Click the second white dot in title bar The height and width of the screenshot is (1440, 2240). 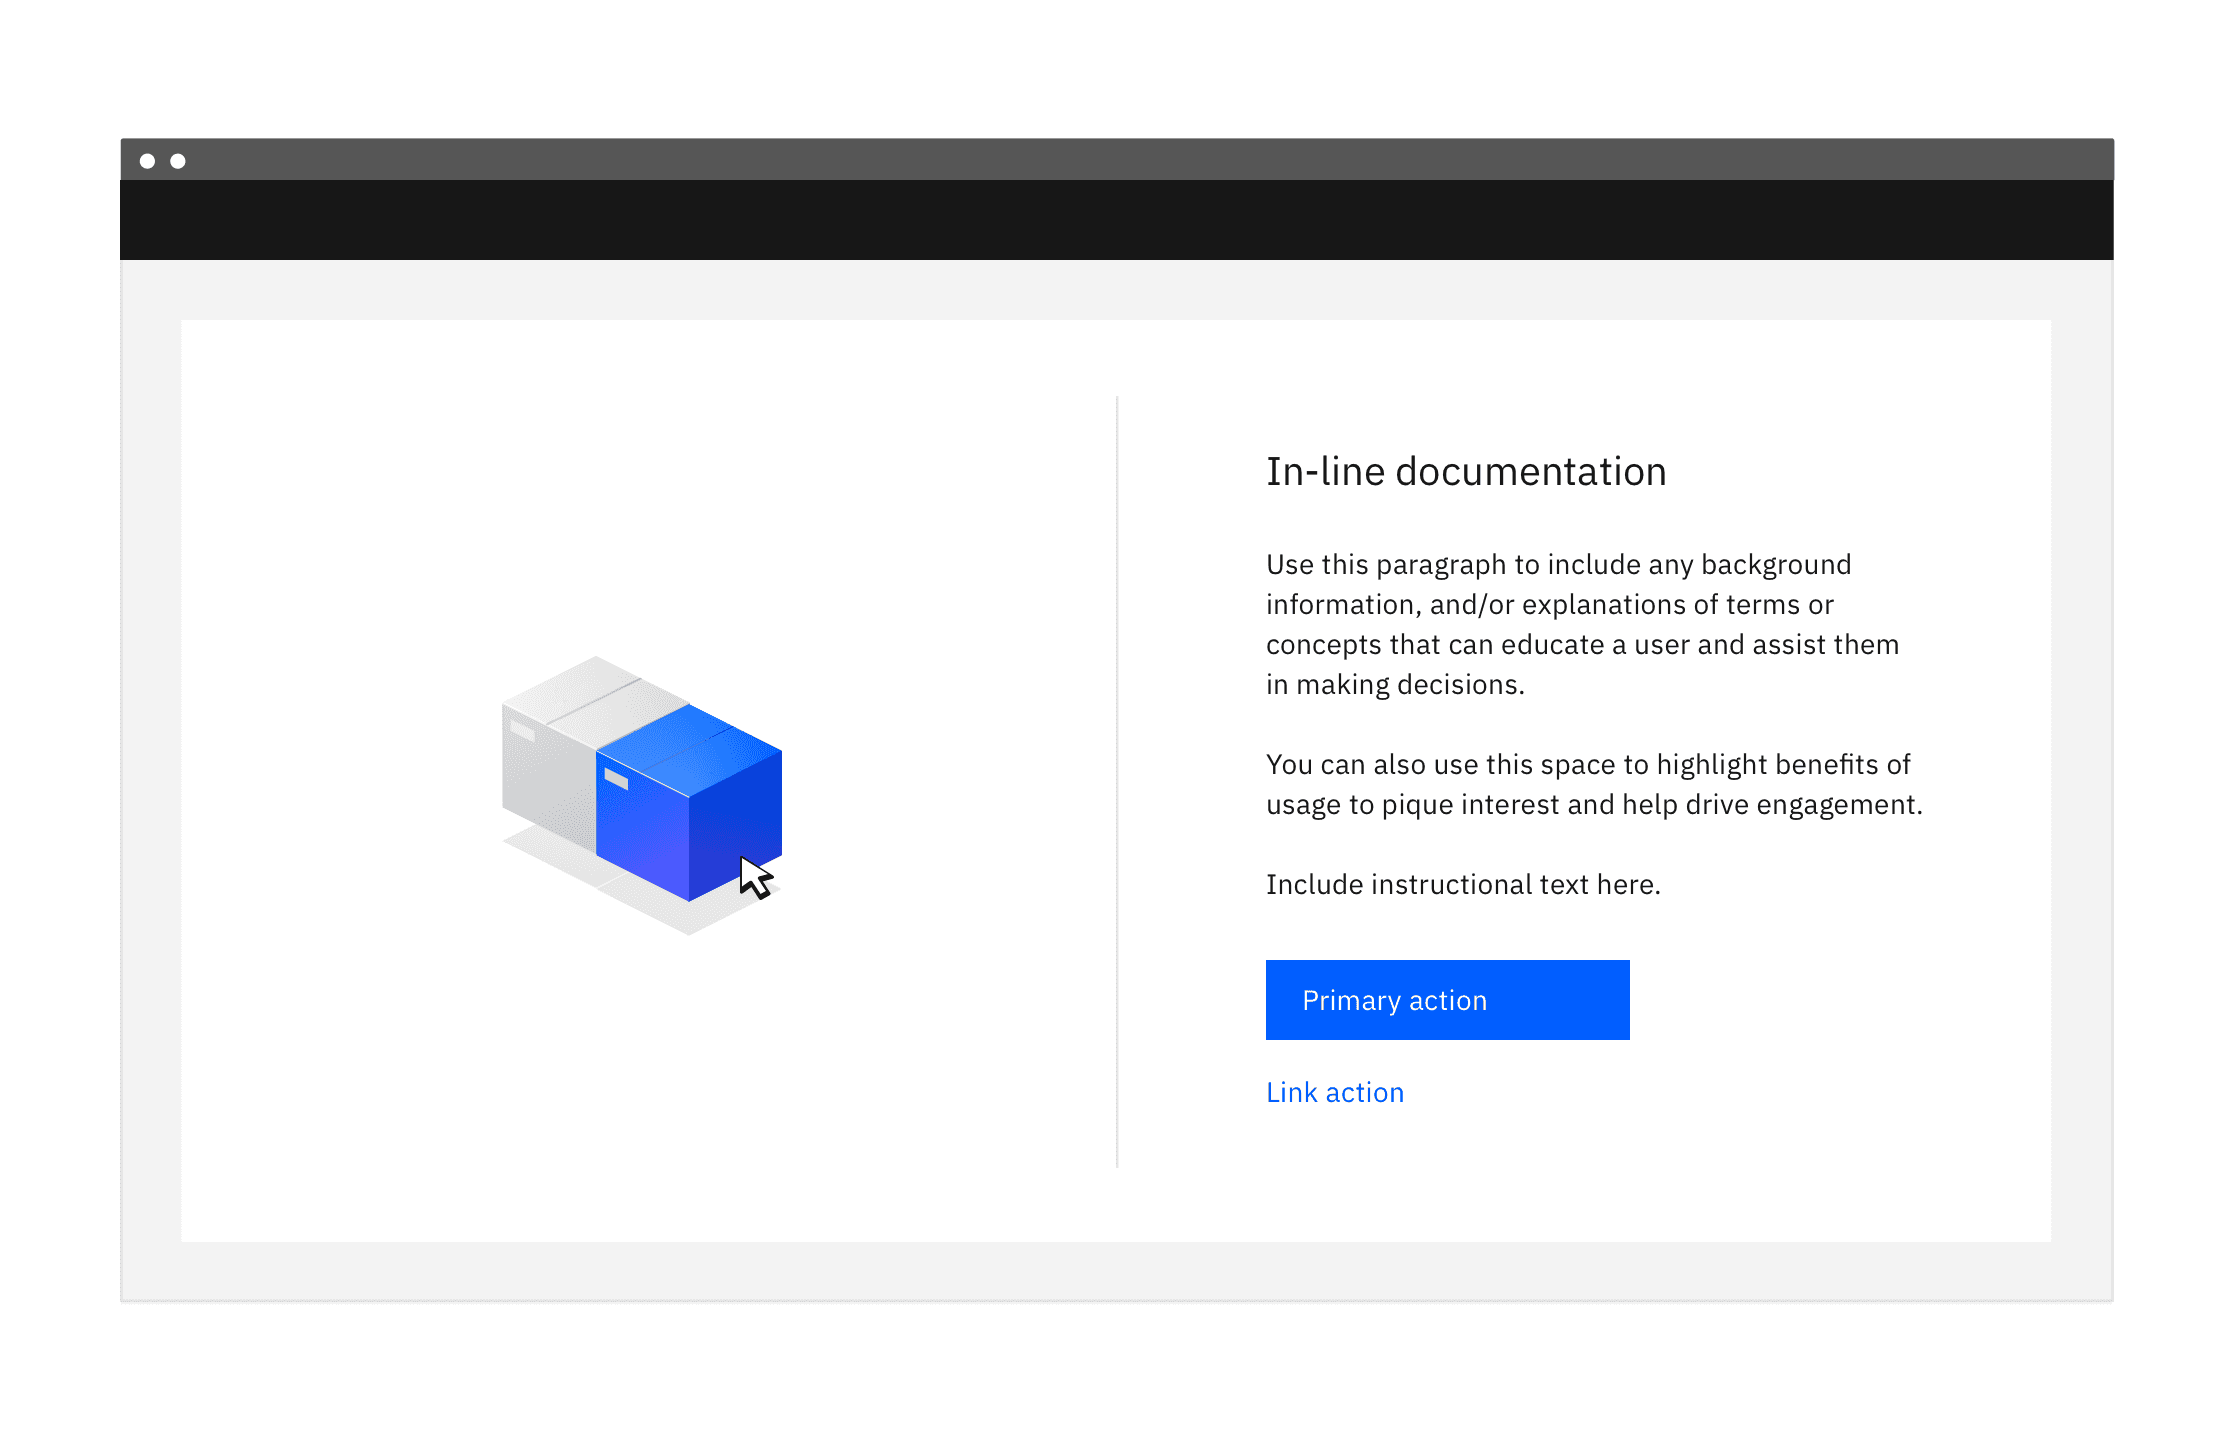(x=178, y=161)
